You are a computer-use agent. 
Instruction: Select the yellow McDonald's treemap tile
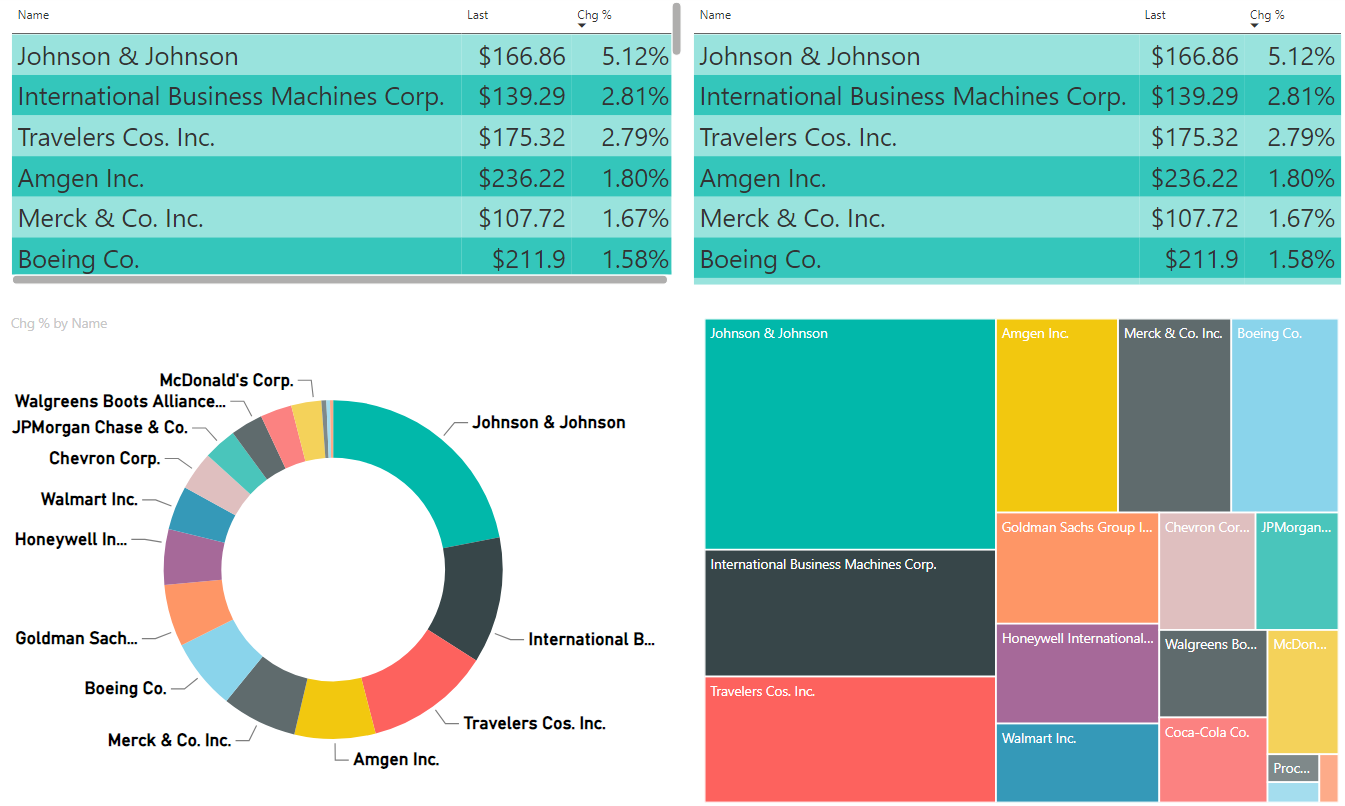1303,691
